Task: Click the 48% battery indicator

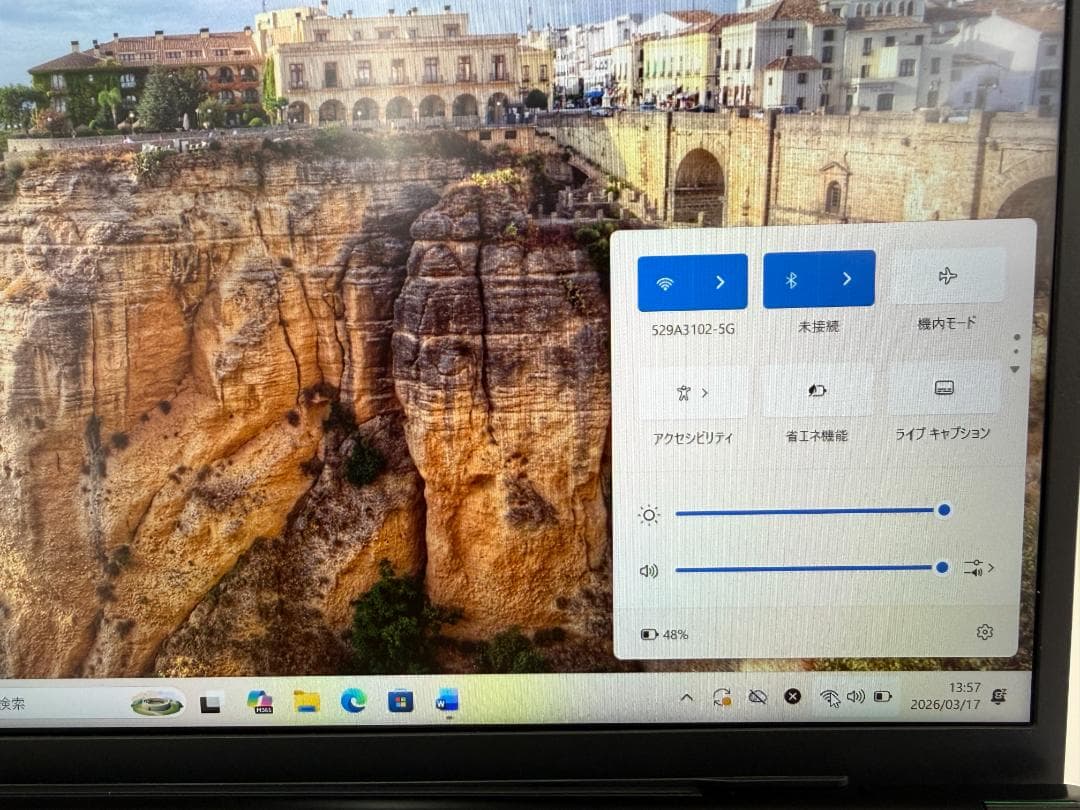Action: pyautogui.click(x=665, y=634)
